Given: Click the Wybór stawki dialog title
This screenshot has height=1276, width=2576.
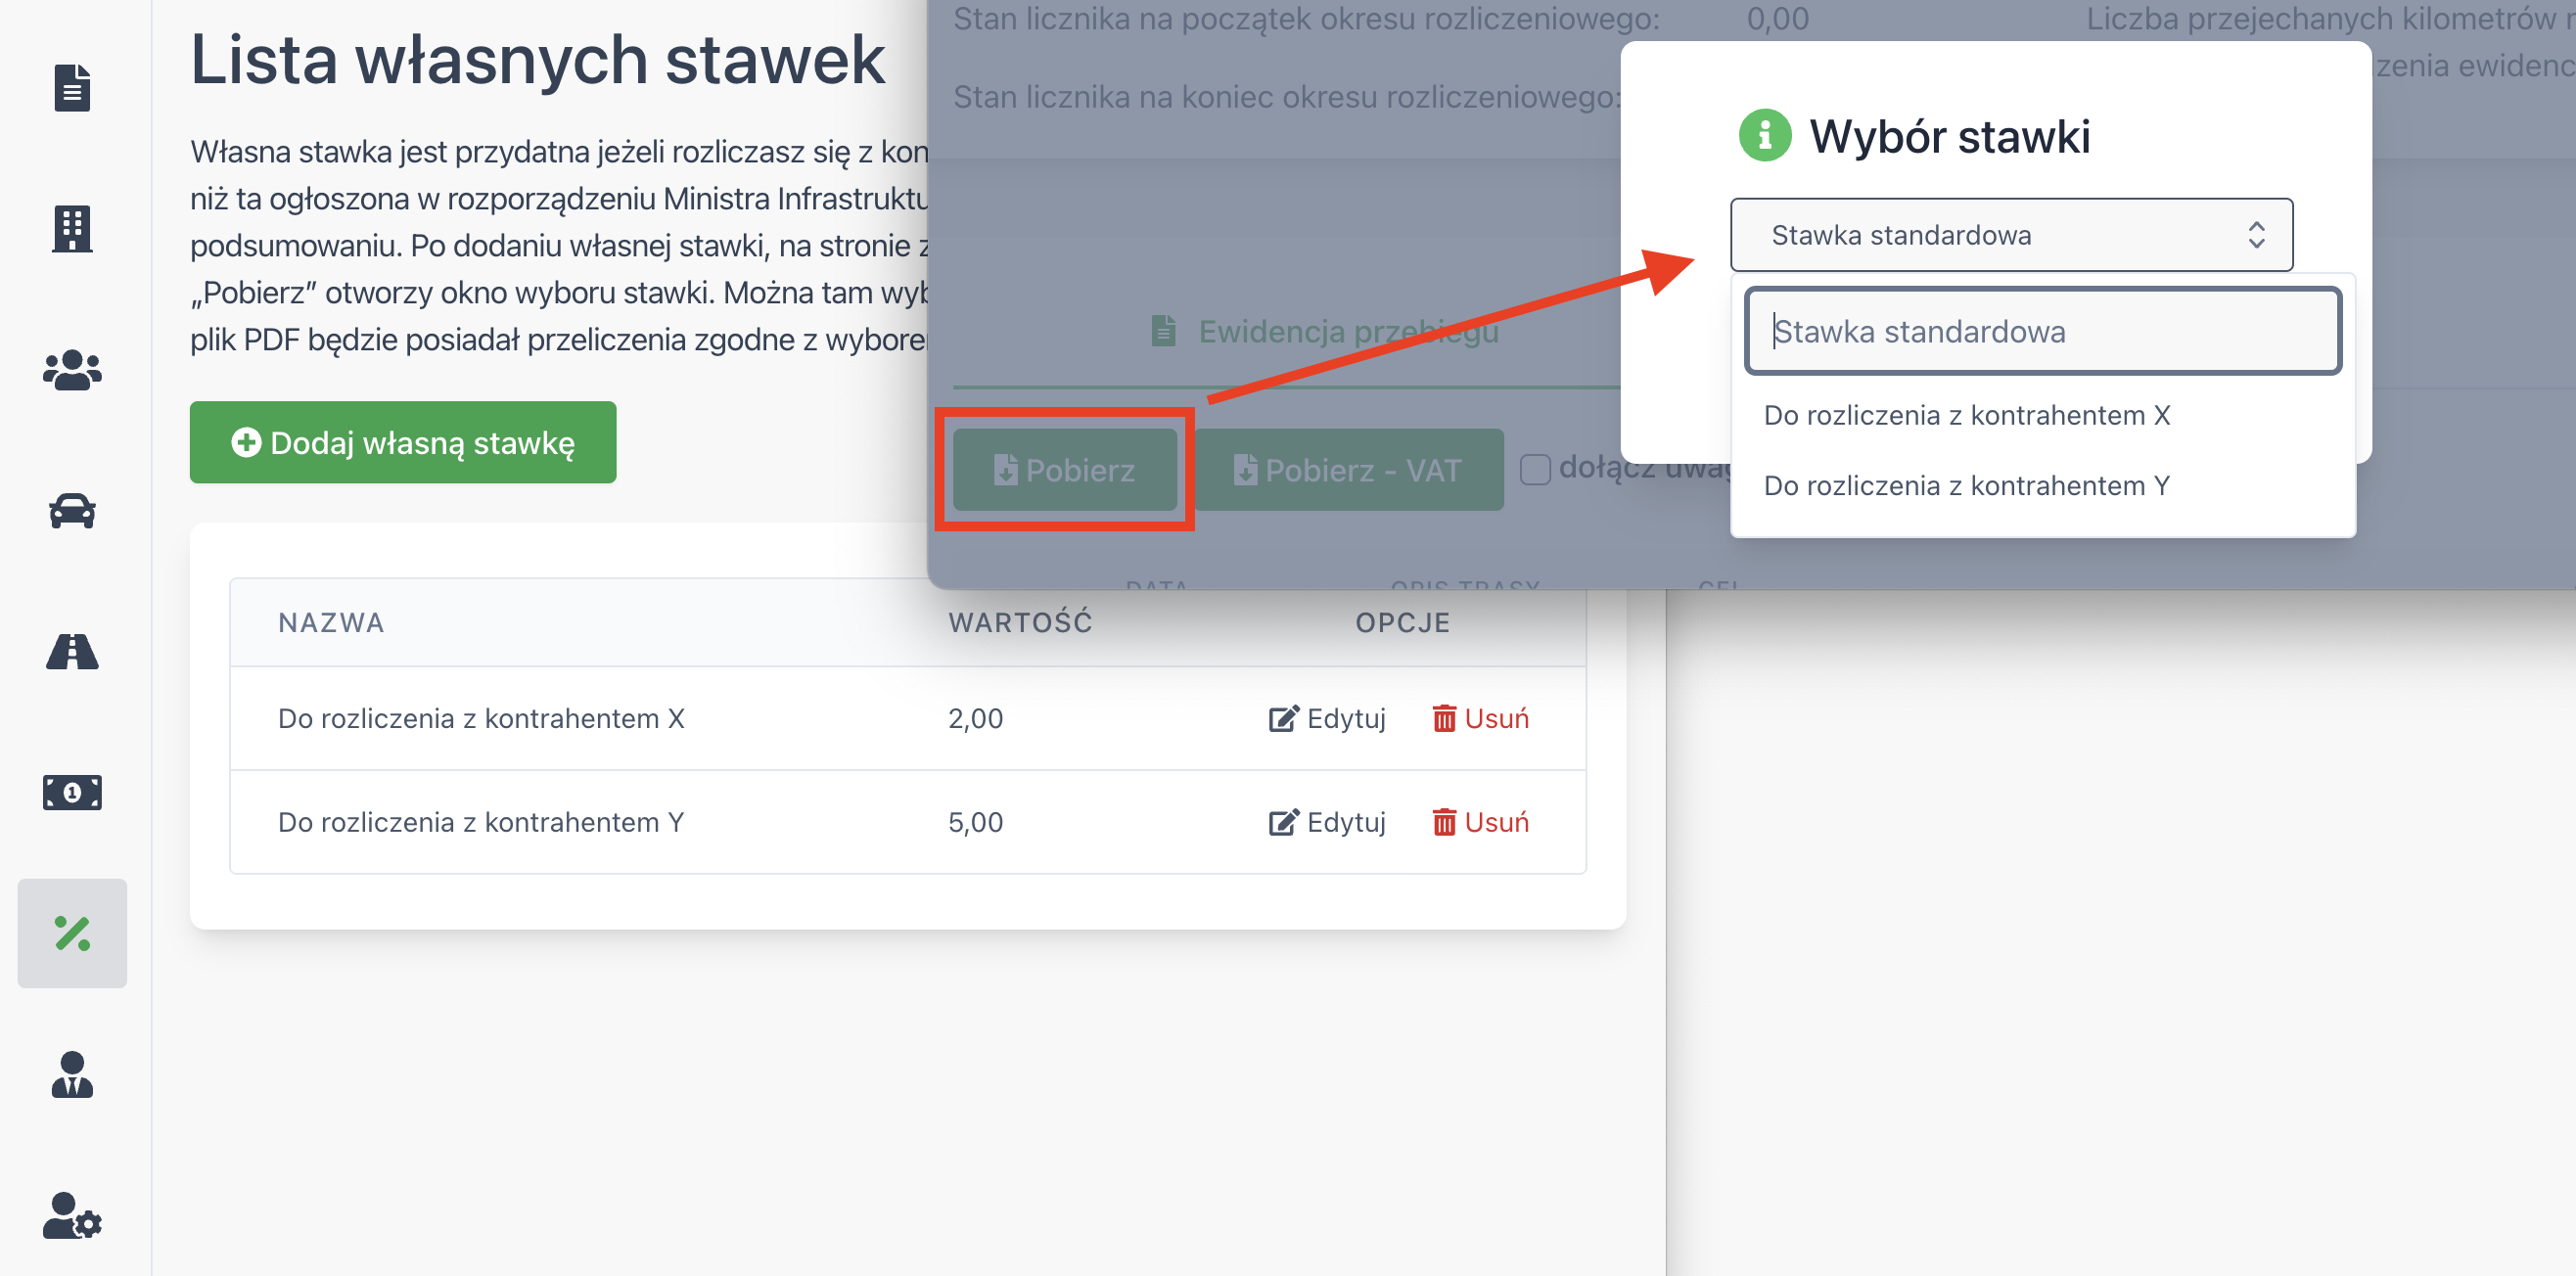Looking at the screenshot, I should pos(1949,136).
